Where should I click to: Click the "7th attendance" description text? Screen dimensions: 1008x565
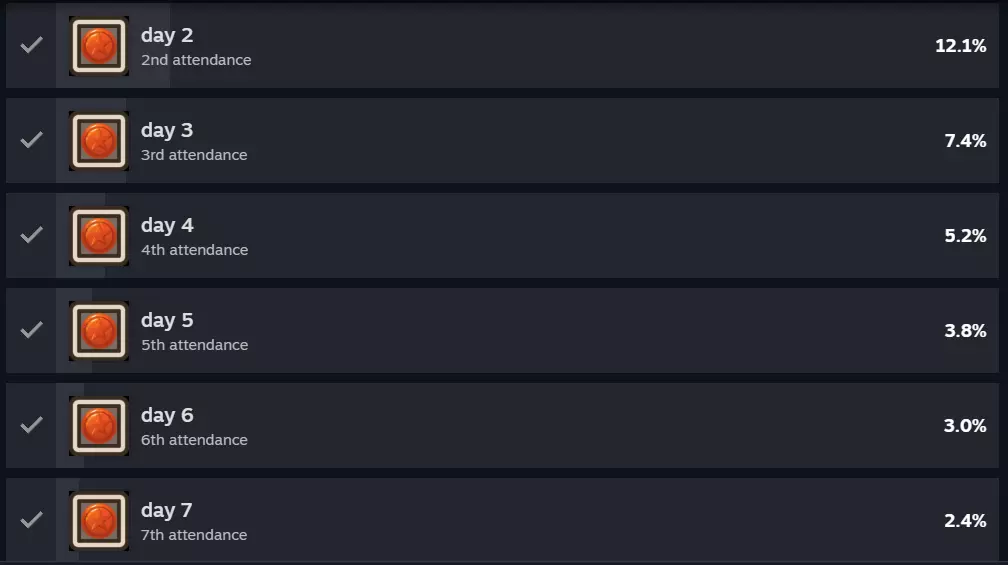[x=194, y=535]
